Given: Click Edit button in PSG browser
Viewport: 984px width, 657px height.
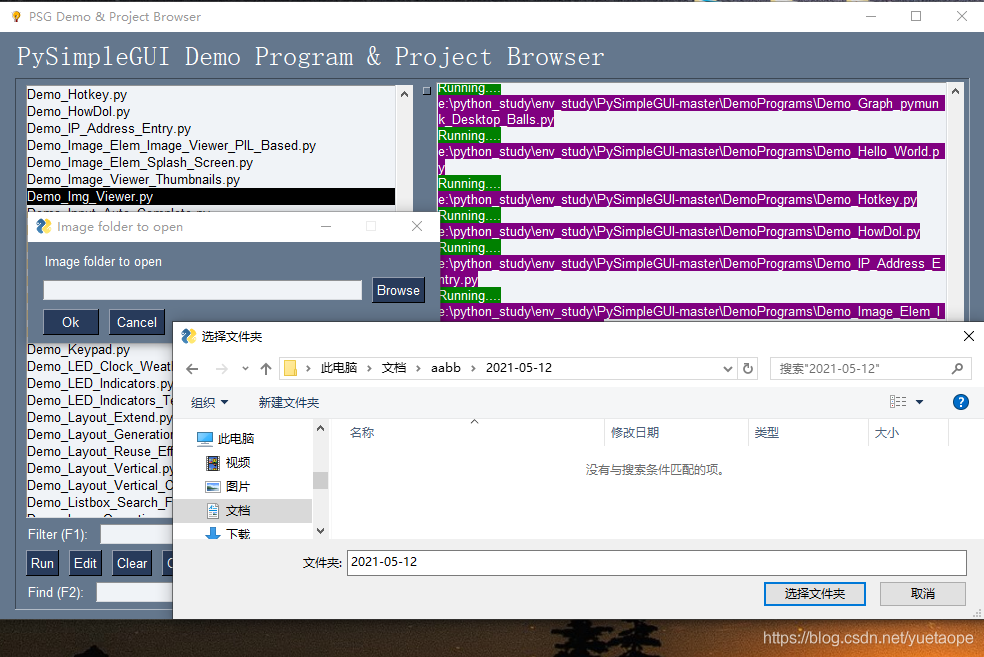Looking at the screenshot, I should (x=85, y=564).
